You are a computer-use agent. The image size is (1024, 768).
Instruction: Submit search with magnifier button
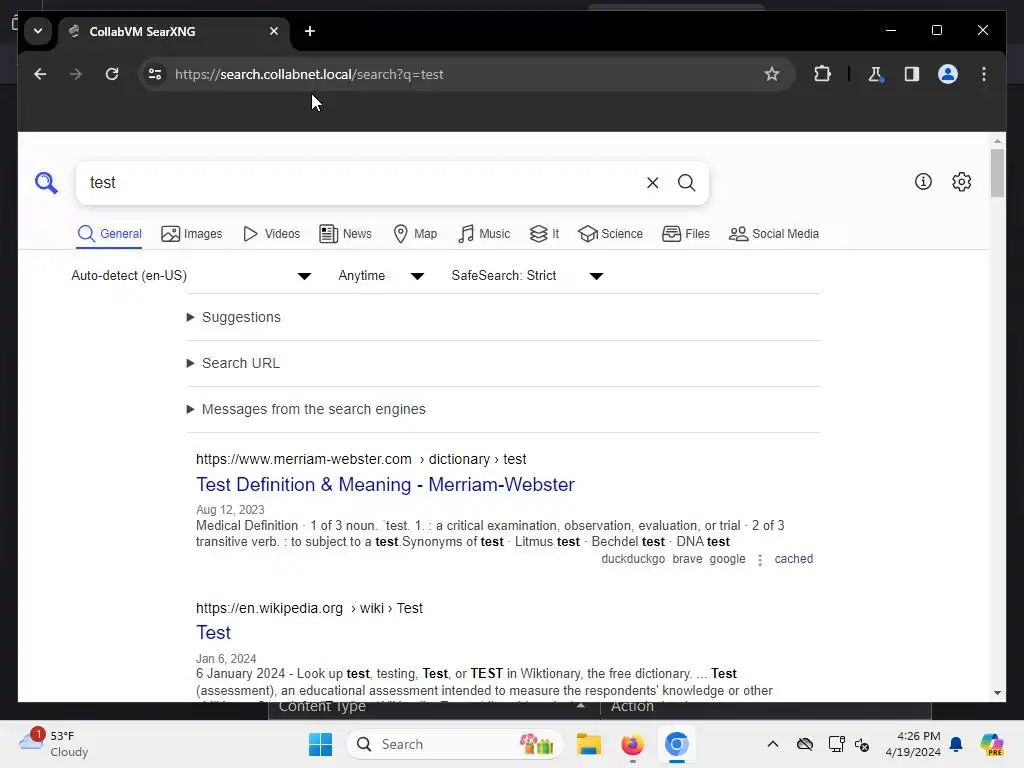(x=686, y=183)
